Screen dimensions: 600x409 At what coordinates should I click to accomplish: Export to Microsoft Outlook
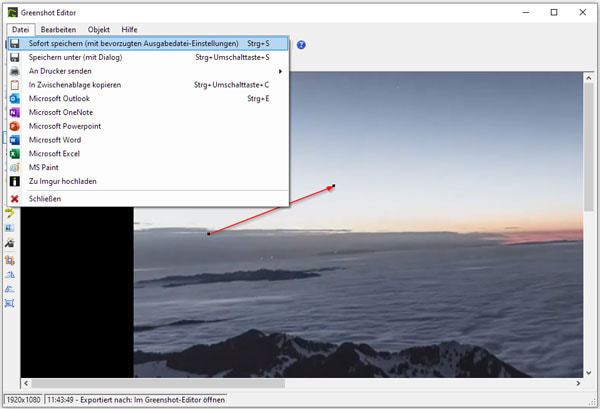point(148,99)
